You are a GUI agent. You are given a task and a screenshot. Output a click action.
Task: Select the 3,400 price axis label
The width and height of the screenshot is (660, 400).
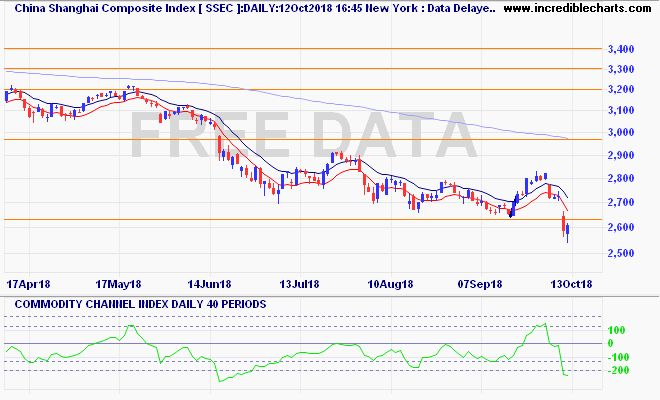tap(621, 49)
